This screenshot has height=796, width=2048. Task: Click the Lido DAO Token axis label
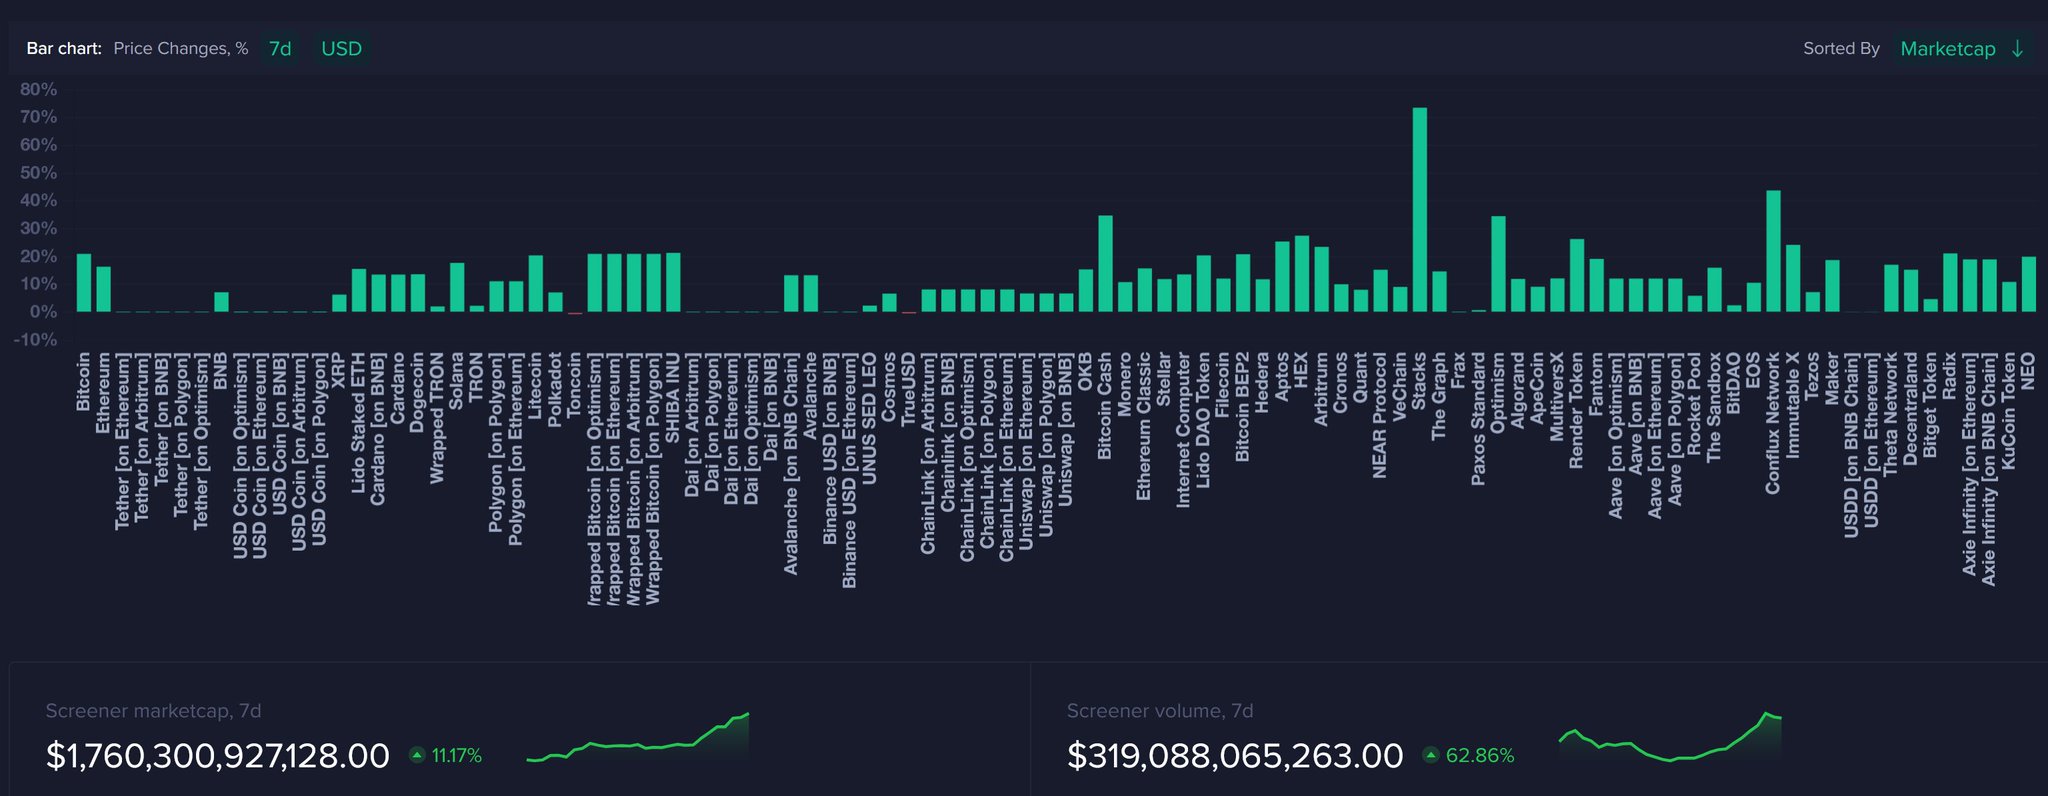coord(1203,420)
